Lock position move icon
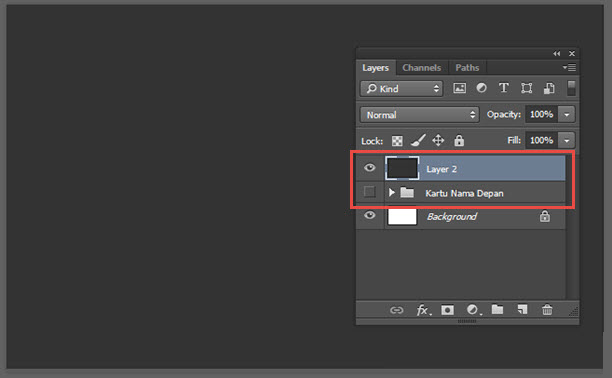 tap(438, 140)
